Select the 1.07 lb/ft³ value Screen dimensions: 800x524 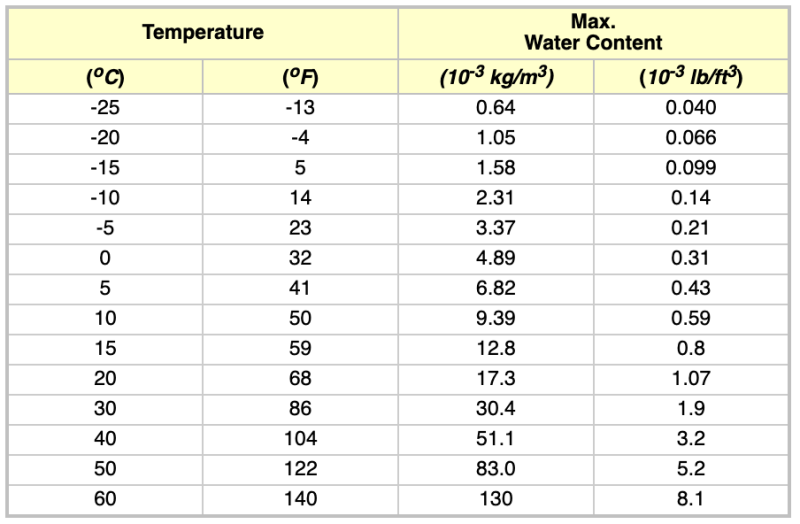[691, 379]
